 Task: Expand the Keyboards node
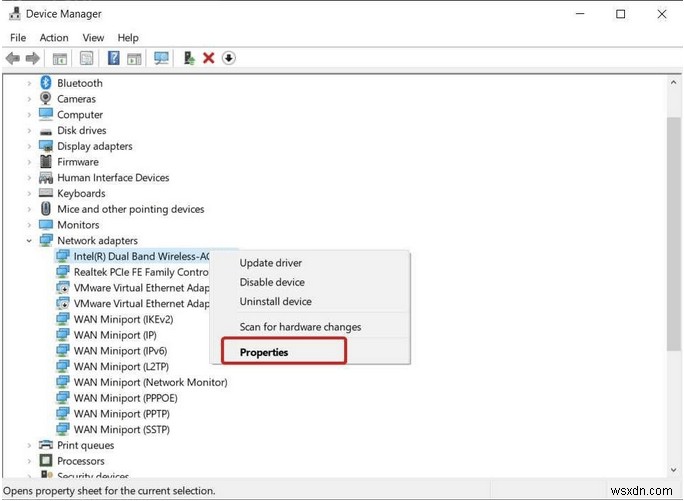(x=29, y=193)
